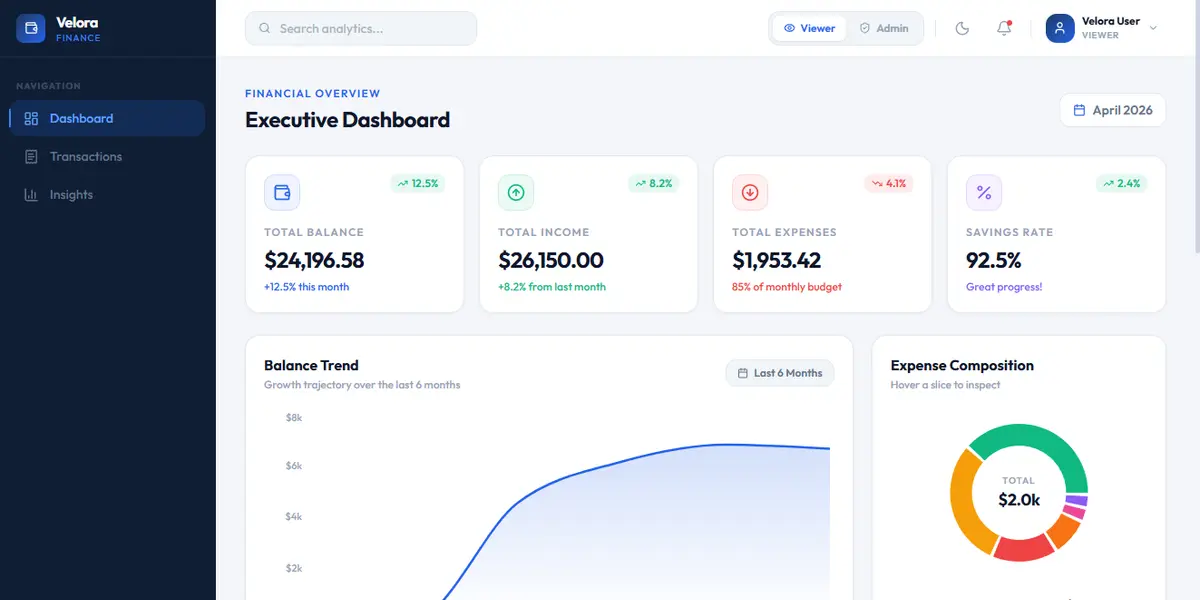Viewport: 1200px width, 600px height.
Task: Click the 4.1% downward trend badge
Action: (x=888, y=183)
